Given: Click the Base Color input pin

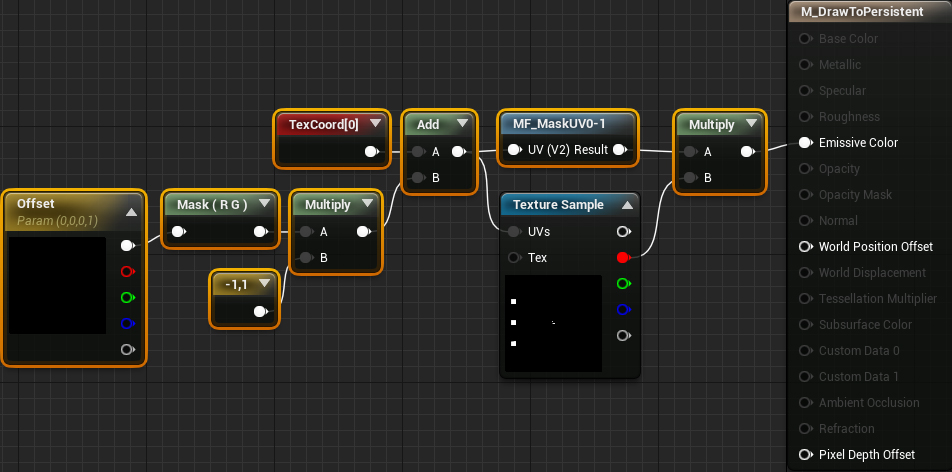Looking at the screenshot, I should click(806, 39).
